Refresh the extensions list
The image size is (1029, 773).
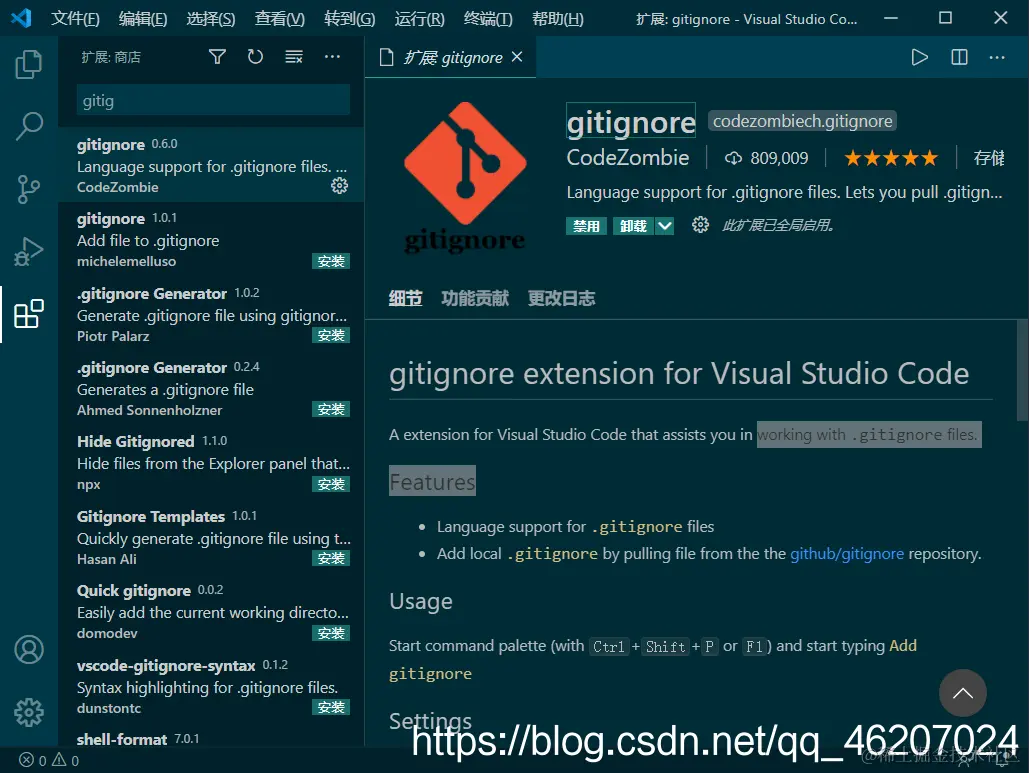(x=255, y=57)
